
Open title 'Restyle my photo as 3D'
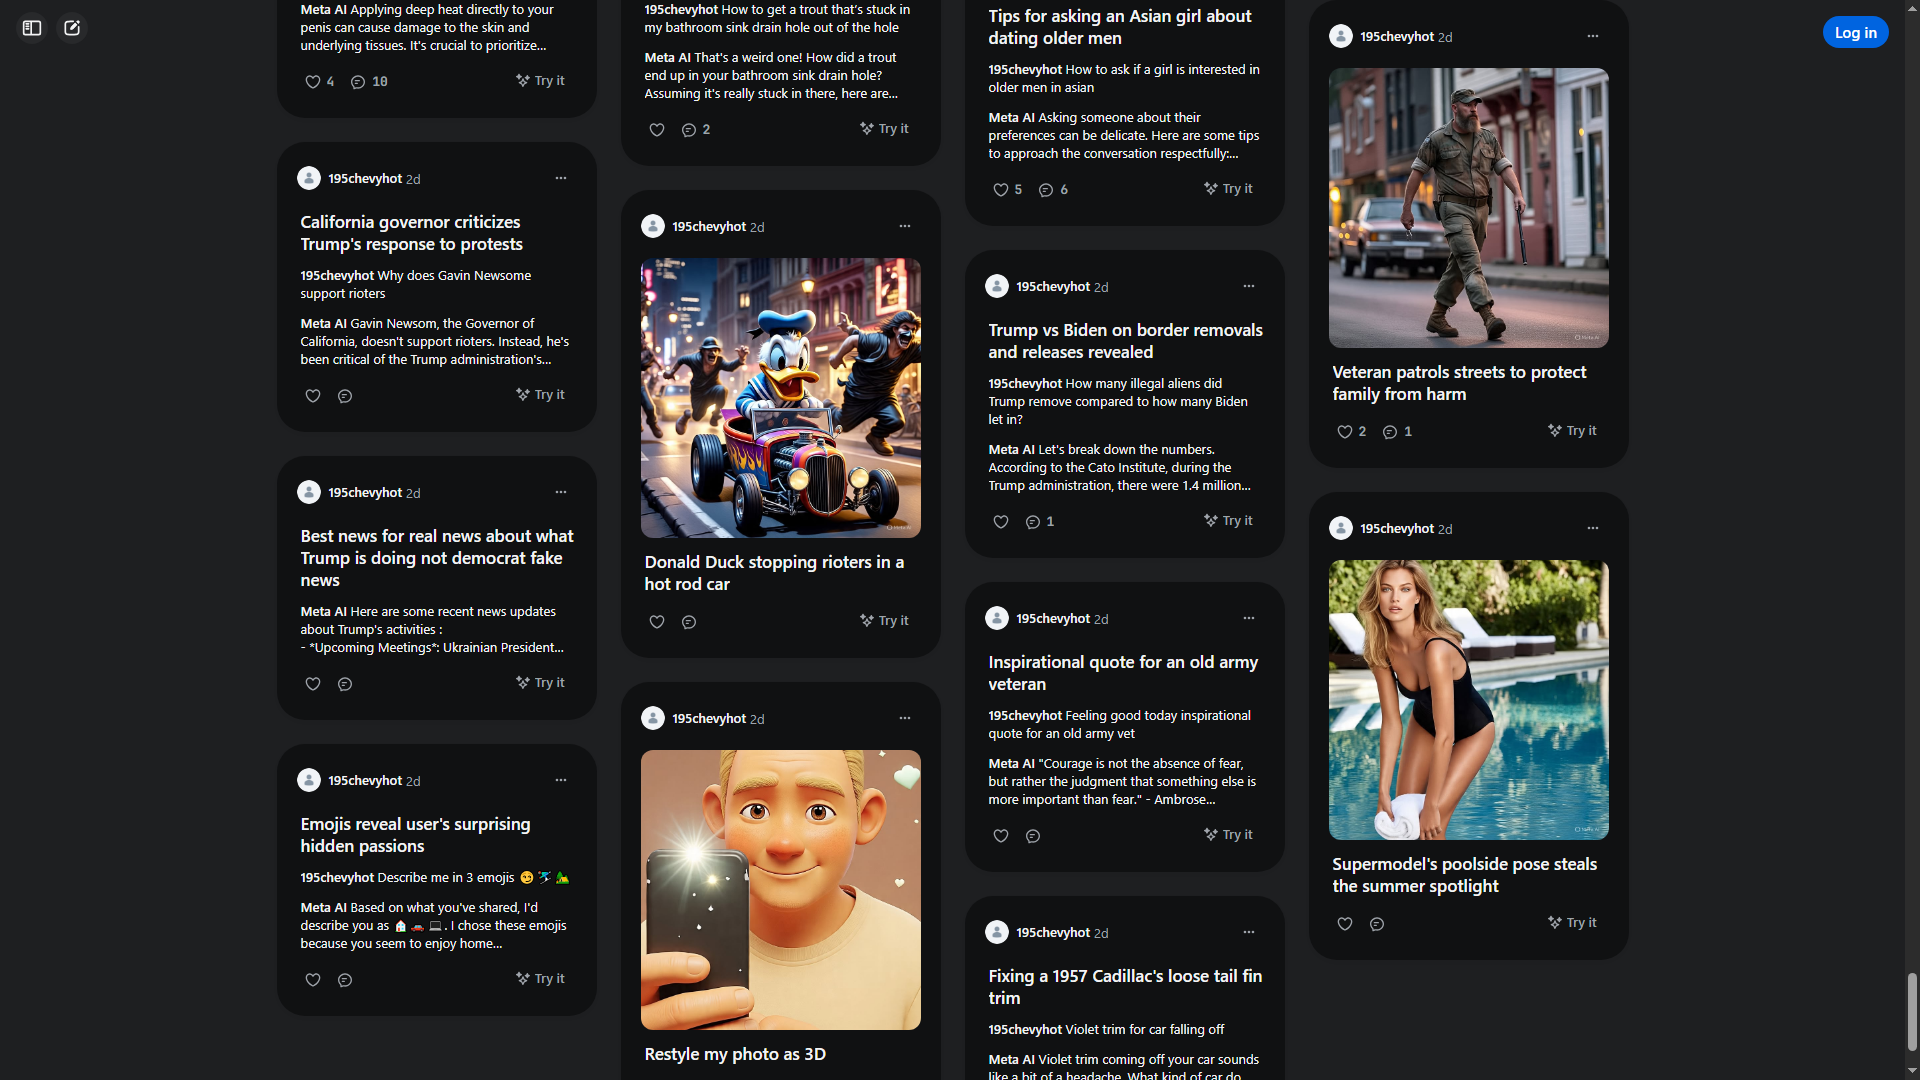735,1054
